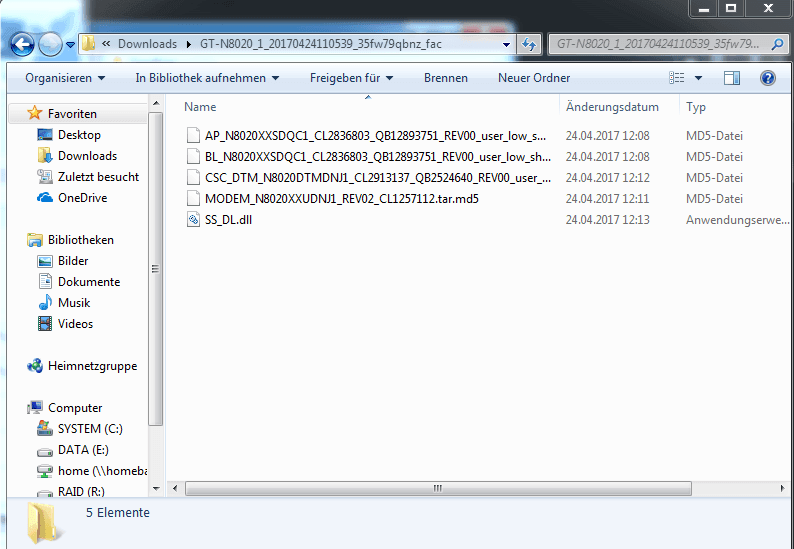Select Bibliotheken in navigation pane

pyautogui.click(x=81, y=240)
